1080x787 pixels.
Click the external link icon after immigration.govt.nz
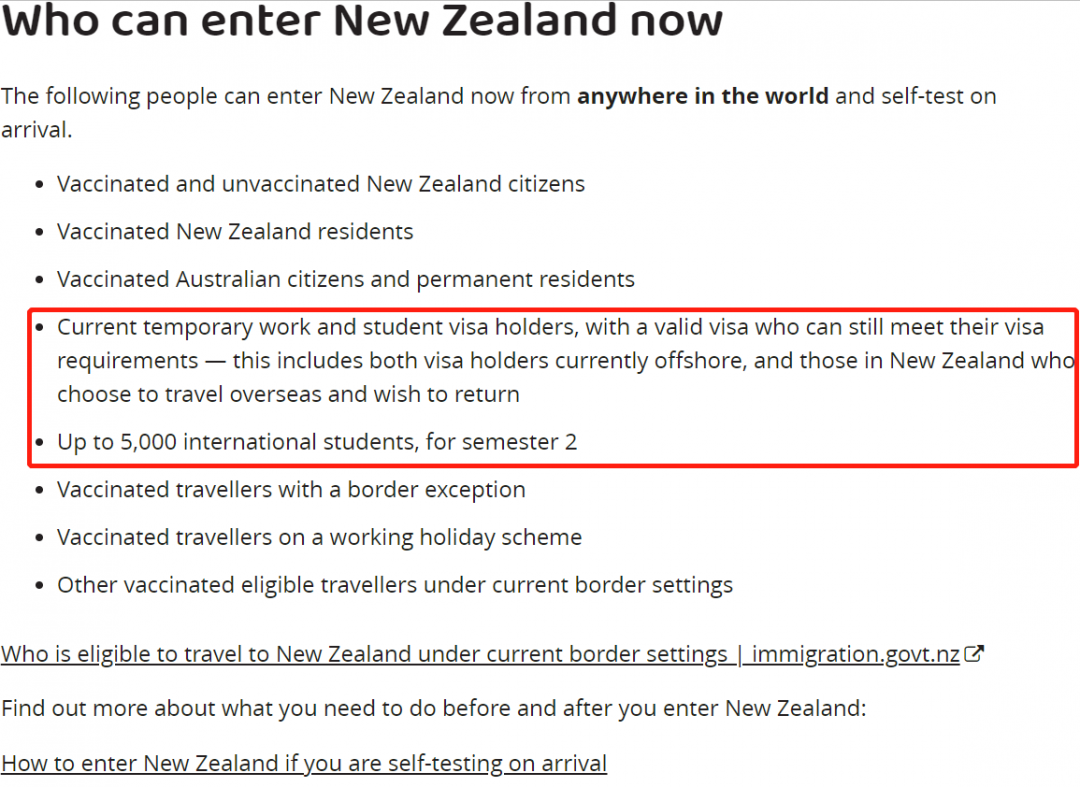[974, 653]
